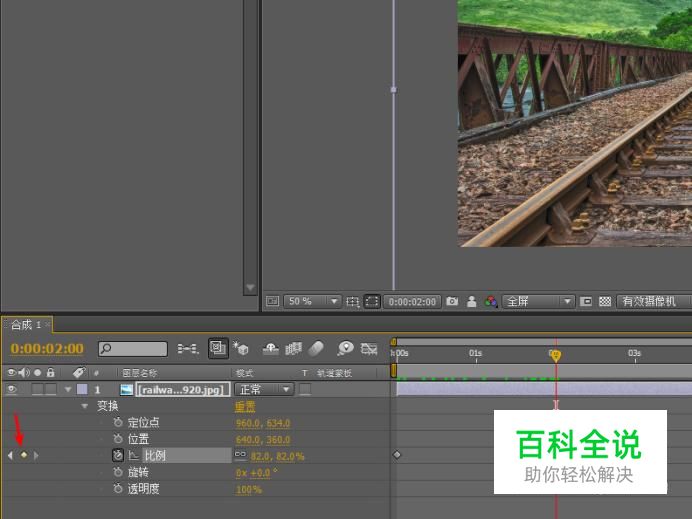This screenshot has width=692, height=519.
Task: Click the 640.0, 360.0 position value
Action: (263, 440)
